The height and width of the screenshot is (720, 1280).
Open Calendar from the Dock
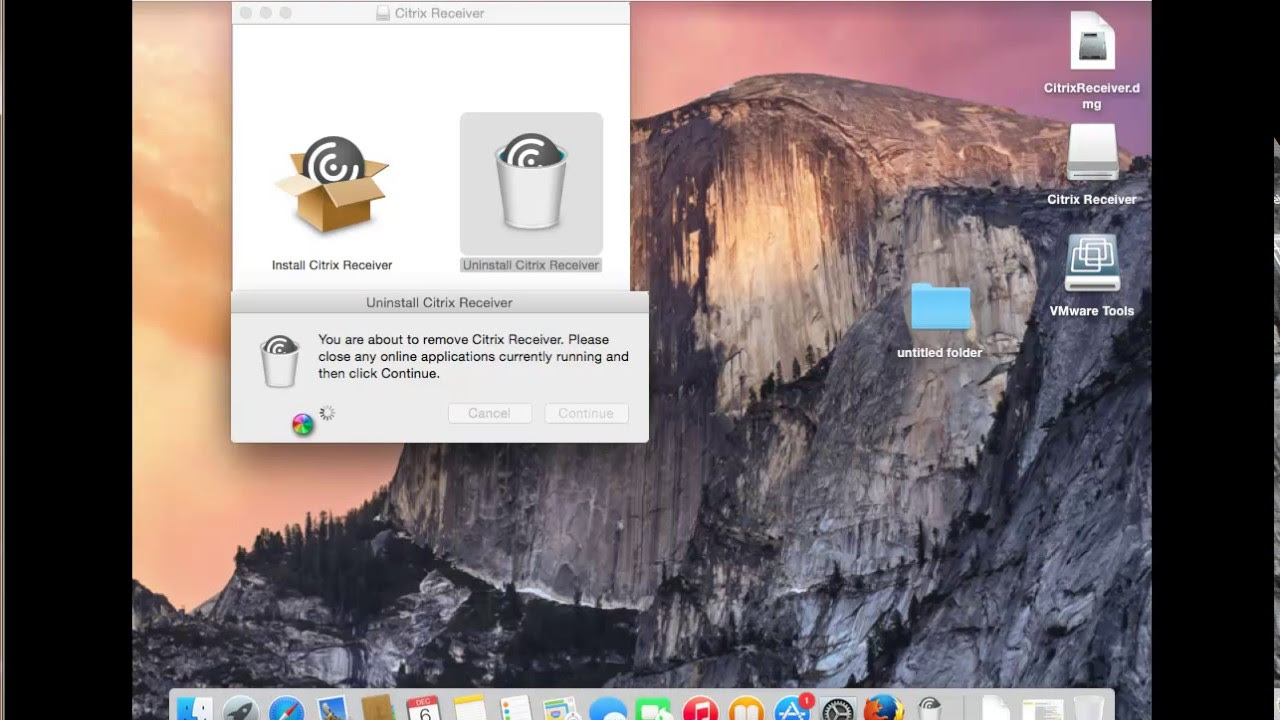[425, 708]
